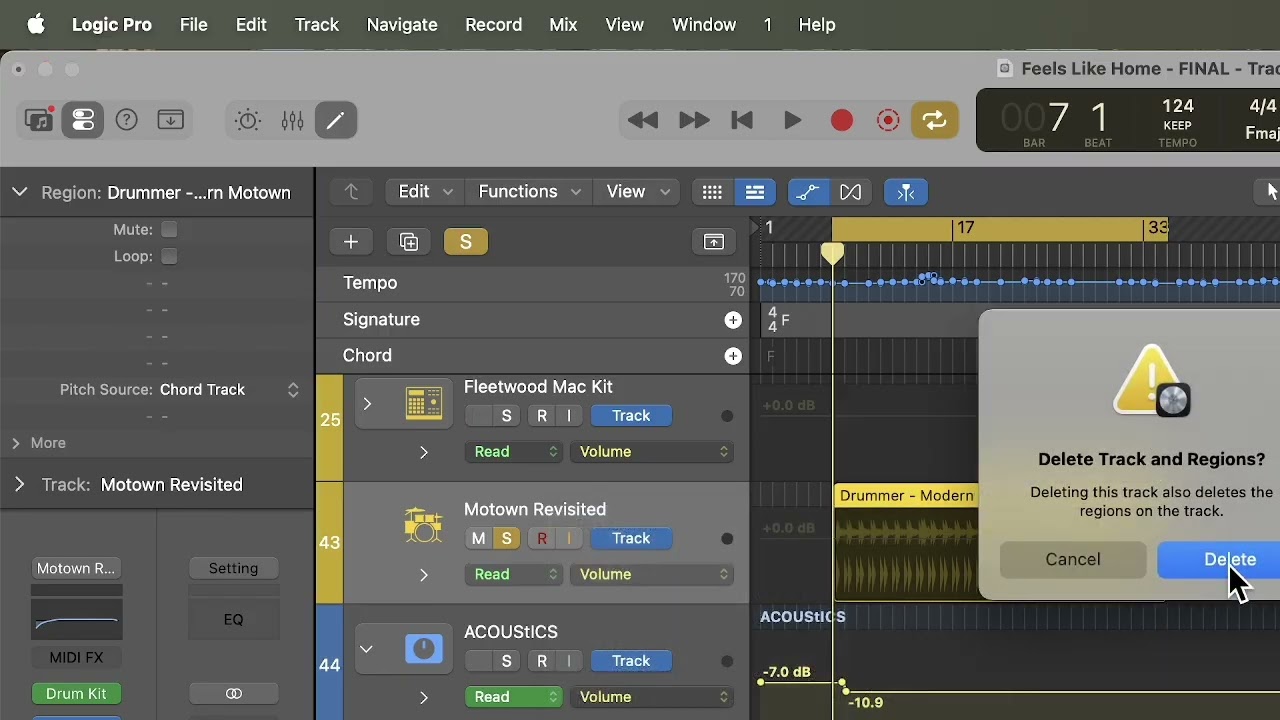Open the Navigate menu

(x=402, y=25)
